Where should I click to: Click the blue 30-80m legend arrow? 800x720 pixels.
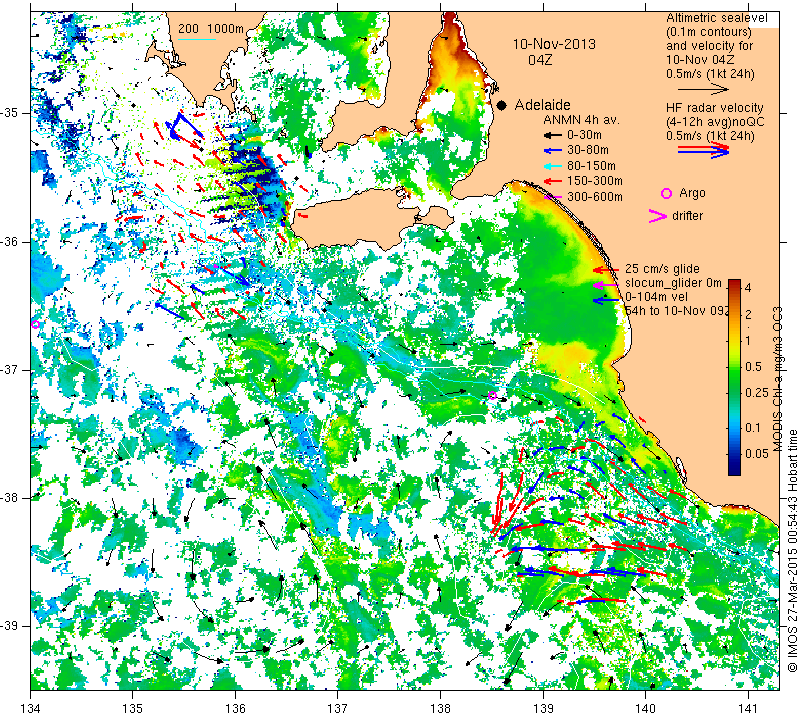552,151
